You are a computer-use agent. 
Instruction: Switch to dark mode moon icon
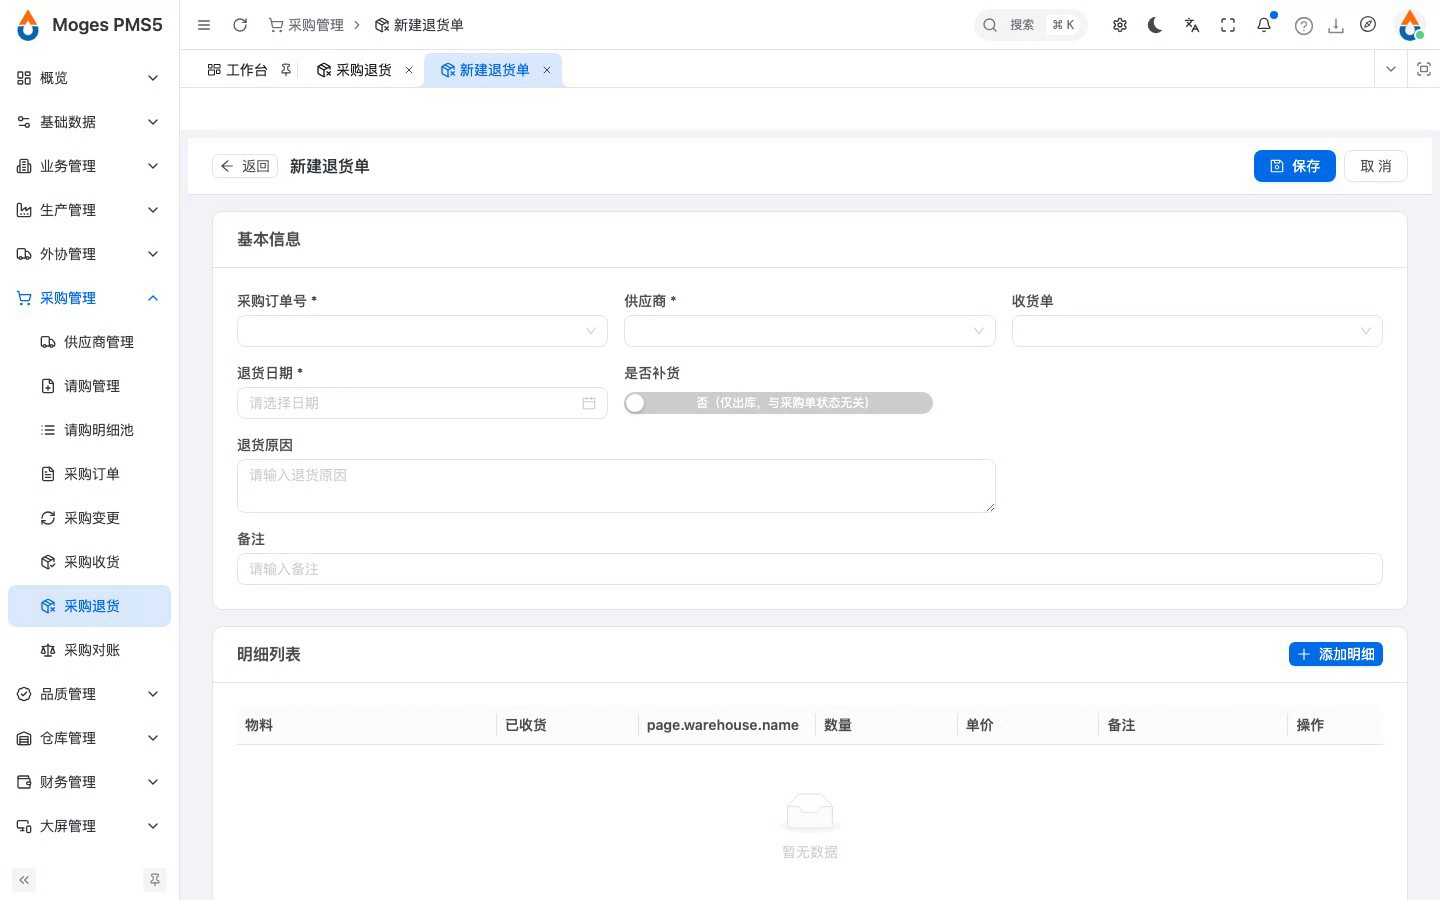pos(1156,25)
